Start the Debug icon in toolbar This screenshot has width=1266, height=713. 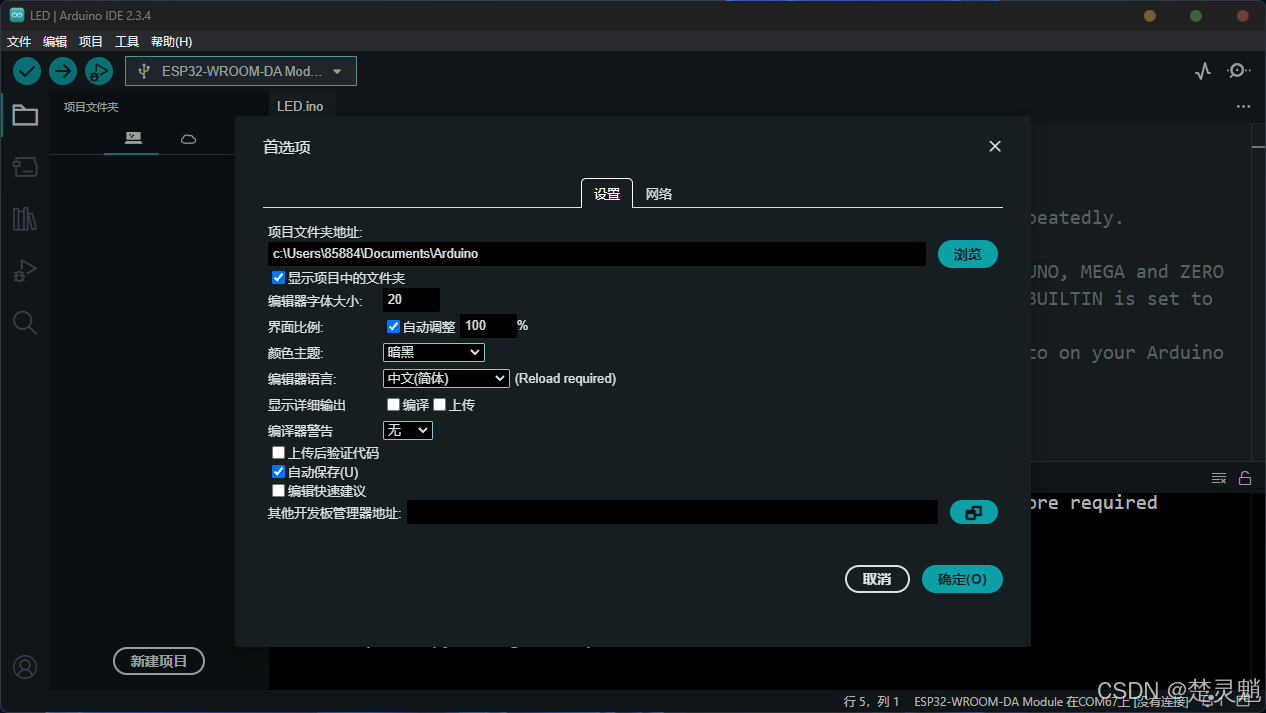click(98, 71)
